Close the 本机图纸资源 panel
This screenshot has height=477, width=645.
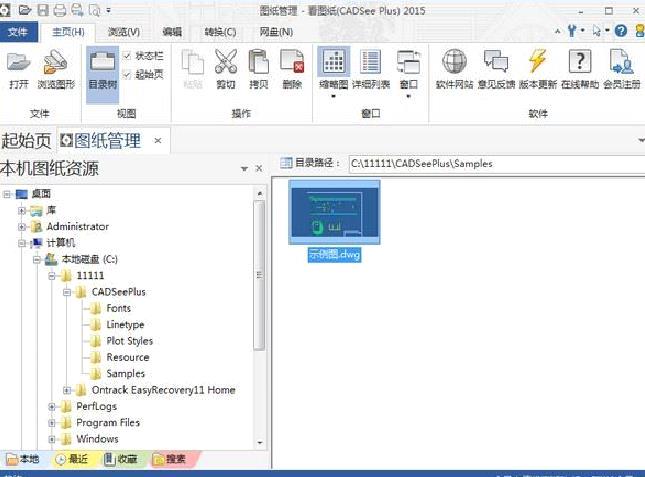tap(259, 169)
